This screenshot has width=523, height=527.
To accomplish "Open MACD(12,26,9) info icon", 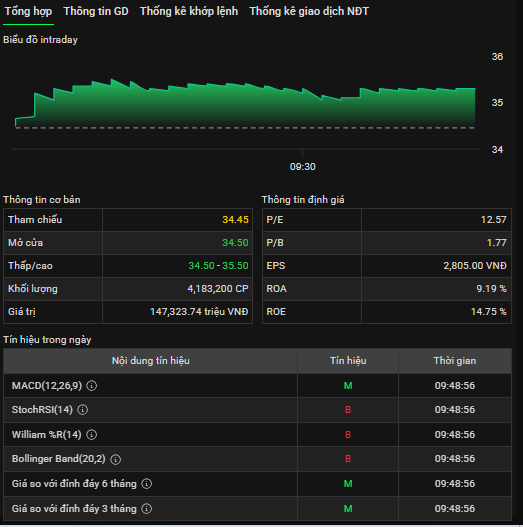I will click(92, 386).
